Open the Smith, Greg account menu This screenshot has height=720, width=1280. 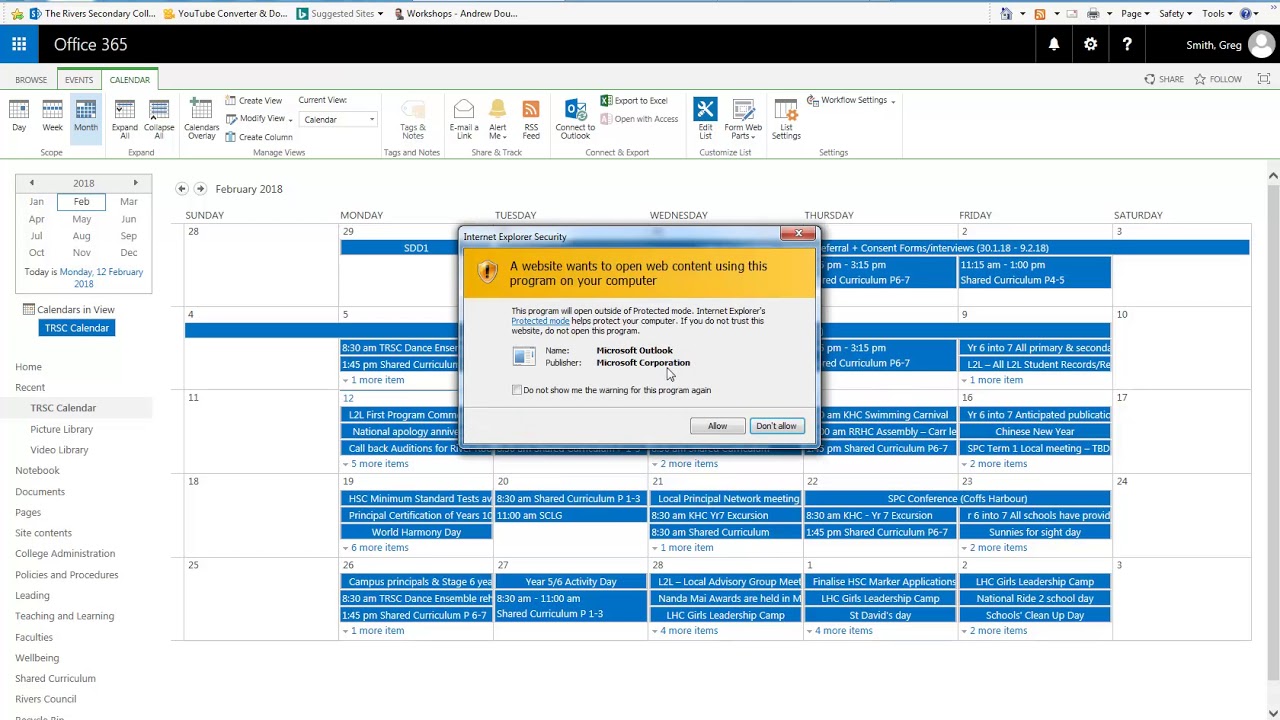pos(1229,45)
